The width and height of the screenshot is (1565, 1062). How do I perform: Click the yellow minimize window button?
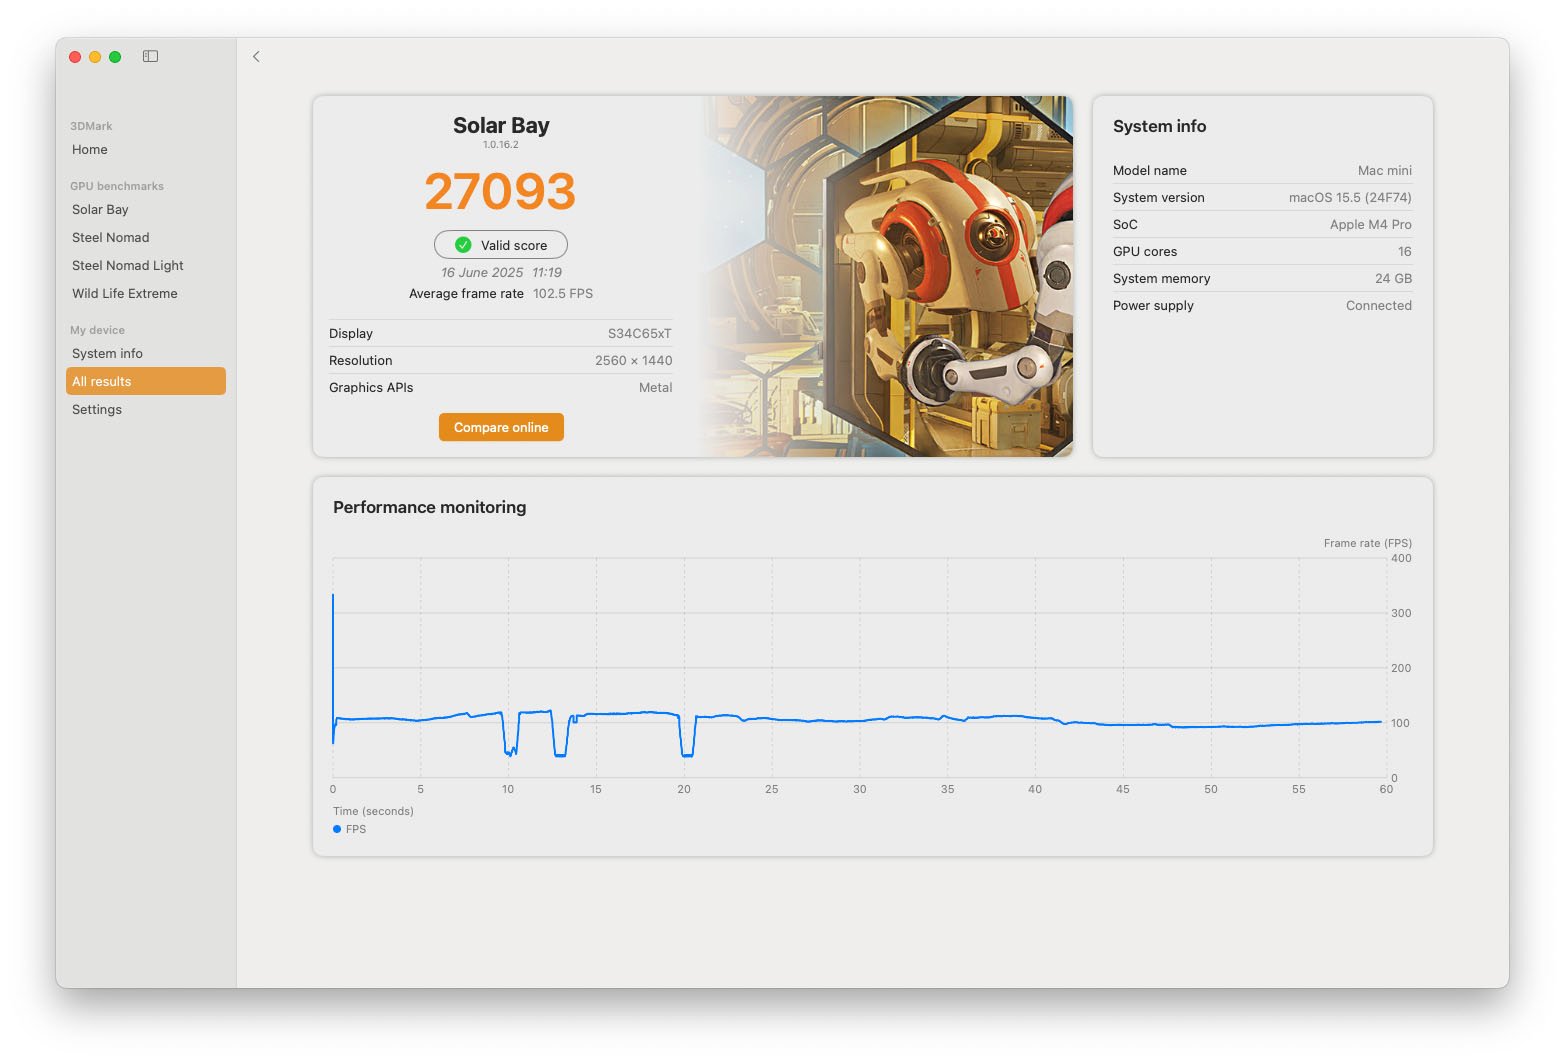click(95, 57)
